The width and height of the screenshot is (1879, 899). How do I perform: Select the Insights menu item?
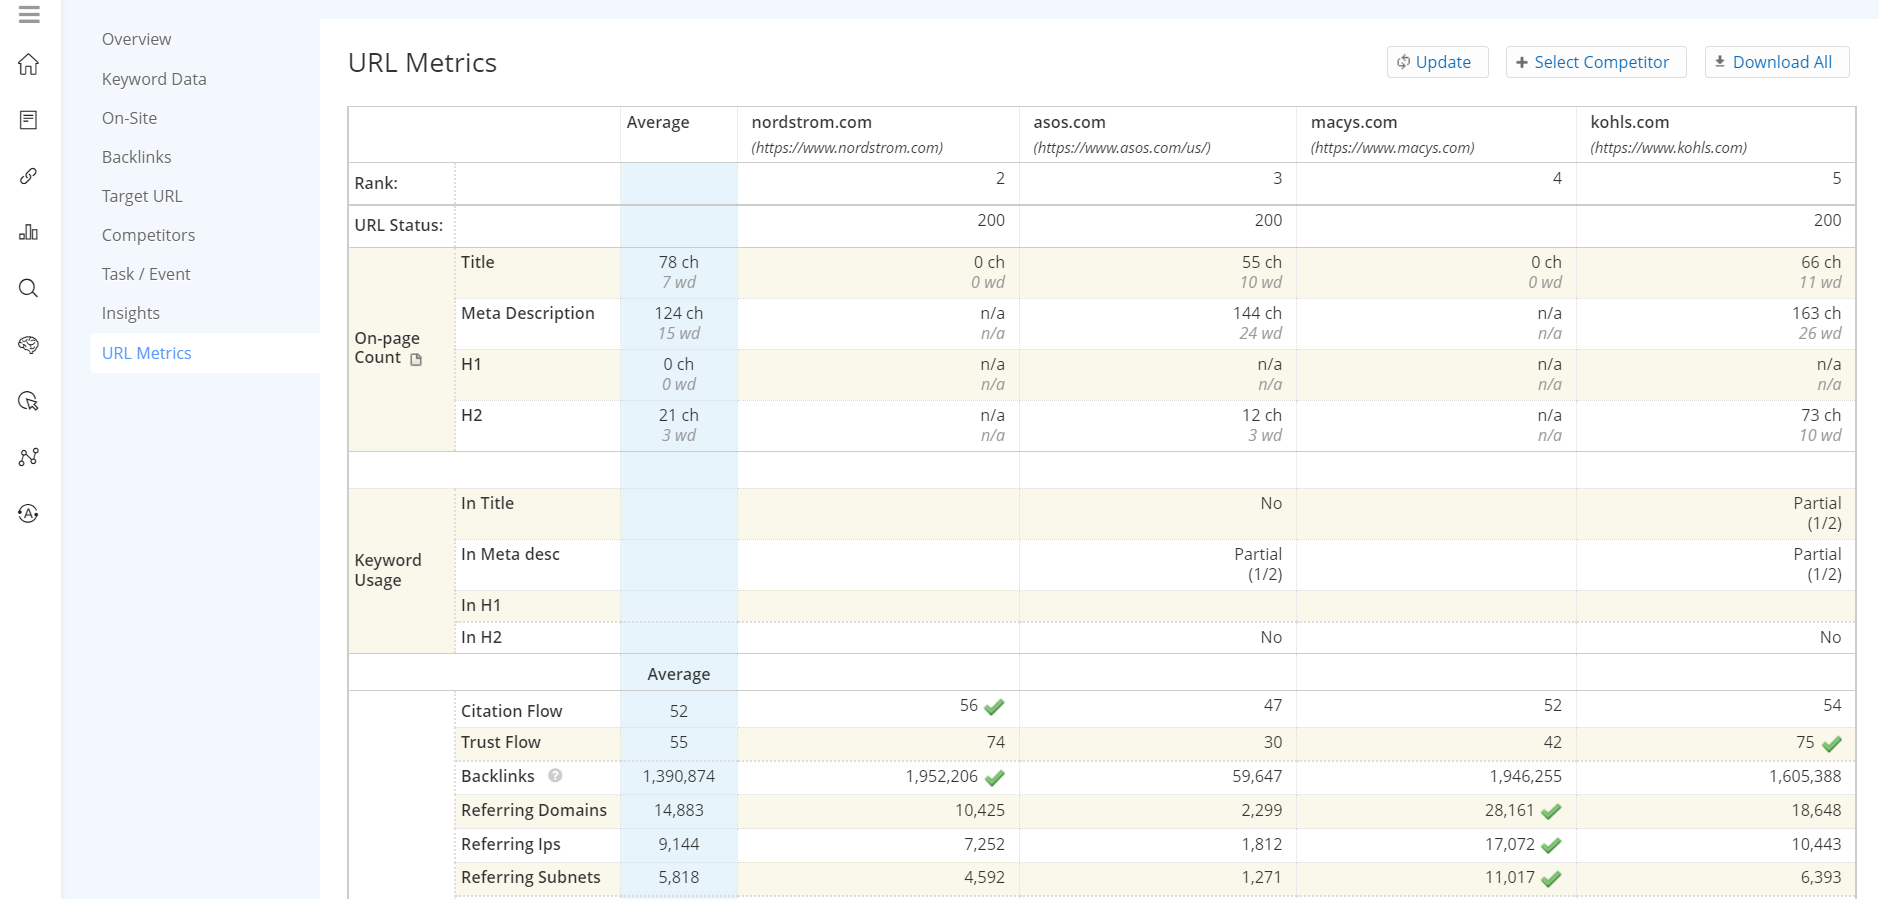click(x=131, y=313)
